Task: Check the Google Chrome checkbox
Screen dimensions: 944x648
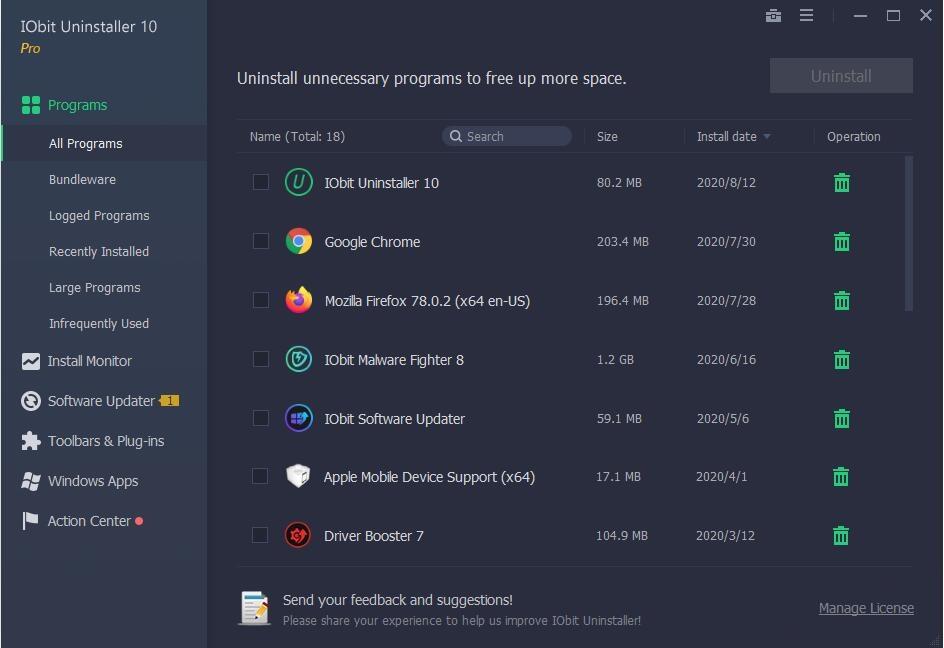Action: 261,241
